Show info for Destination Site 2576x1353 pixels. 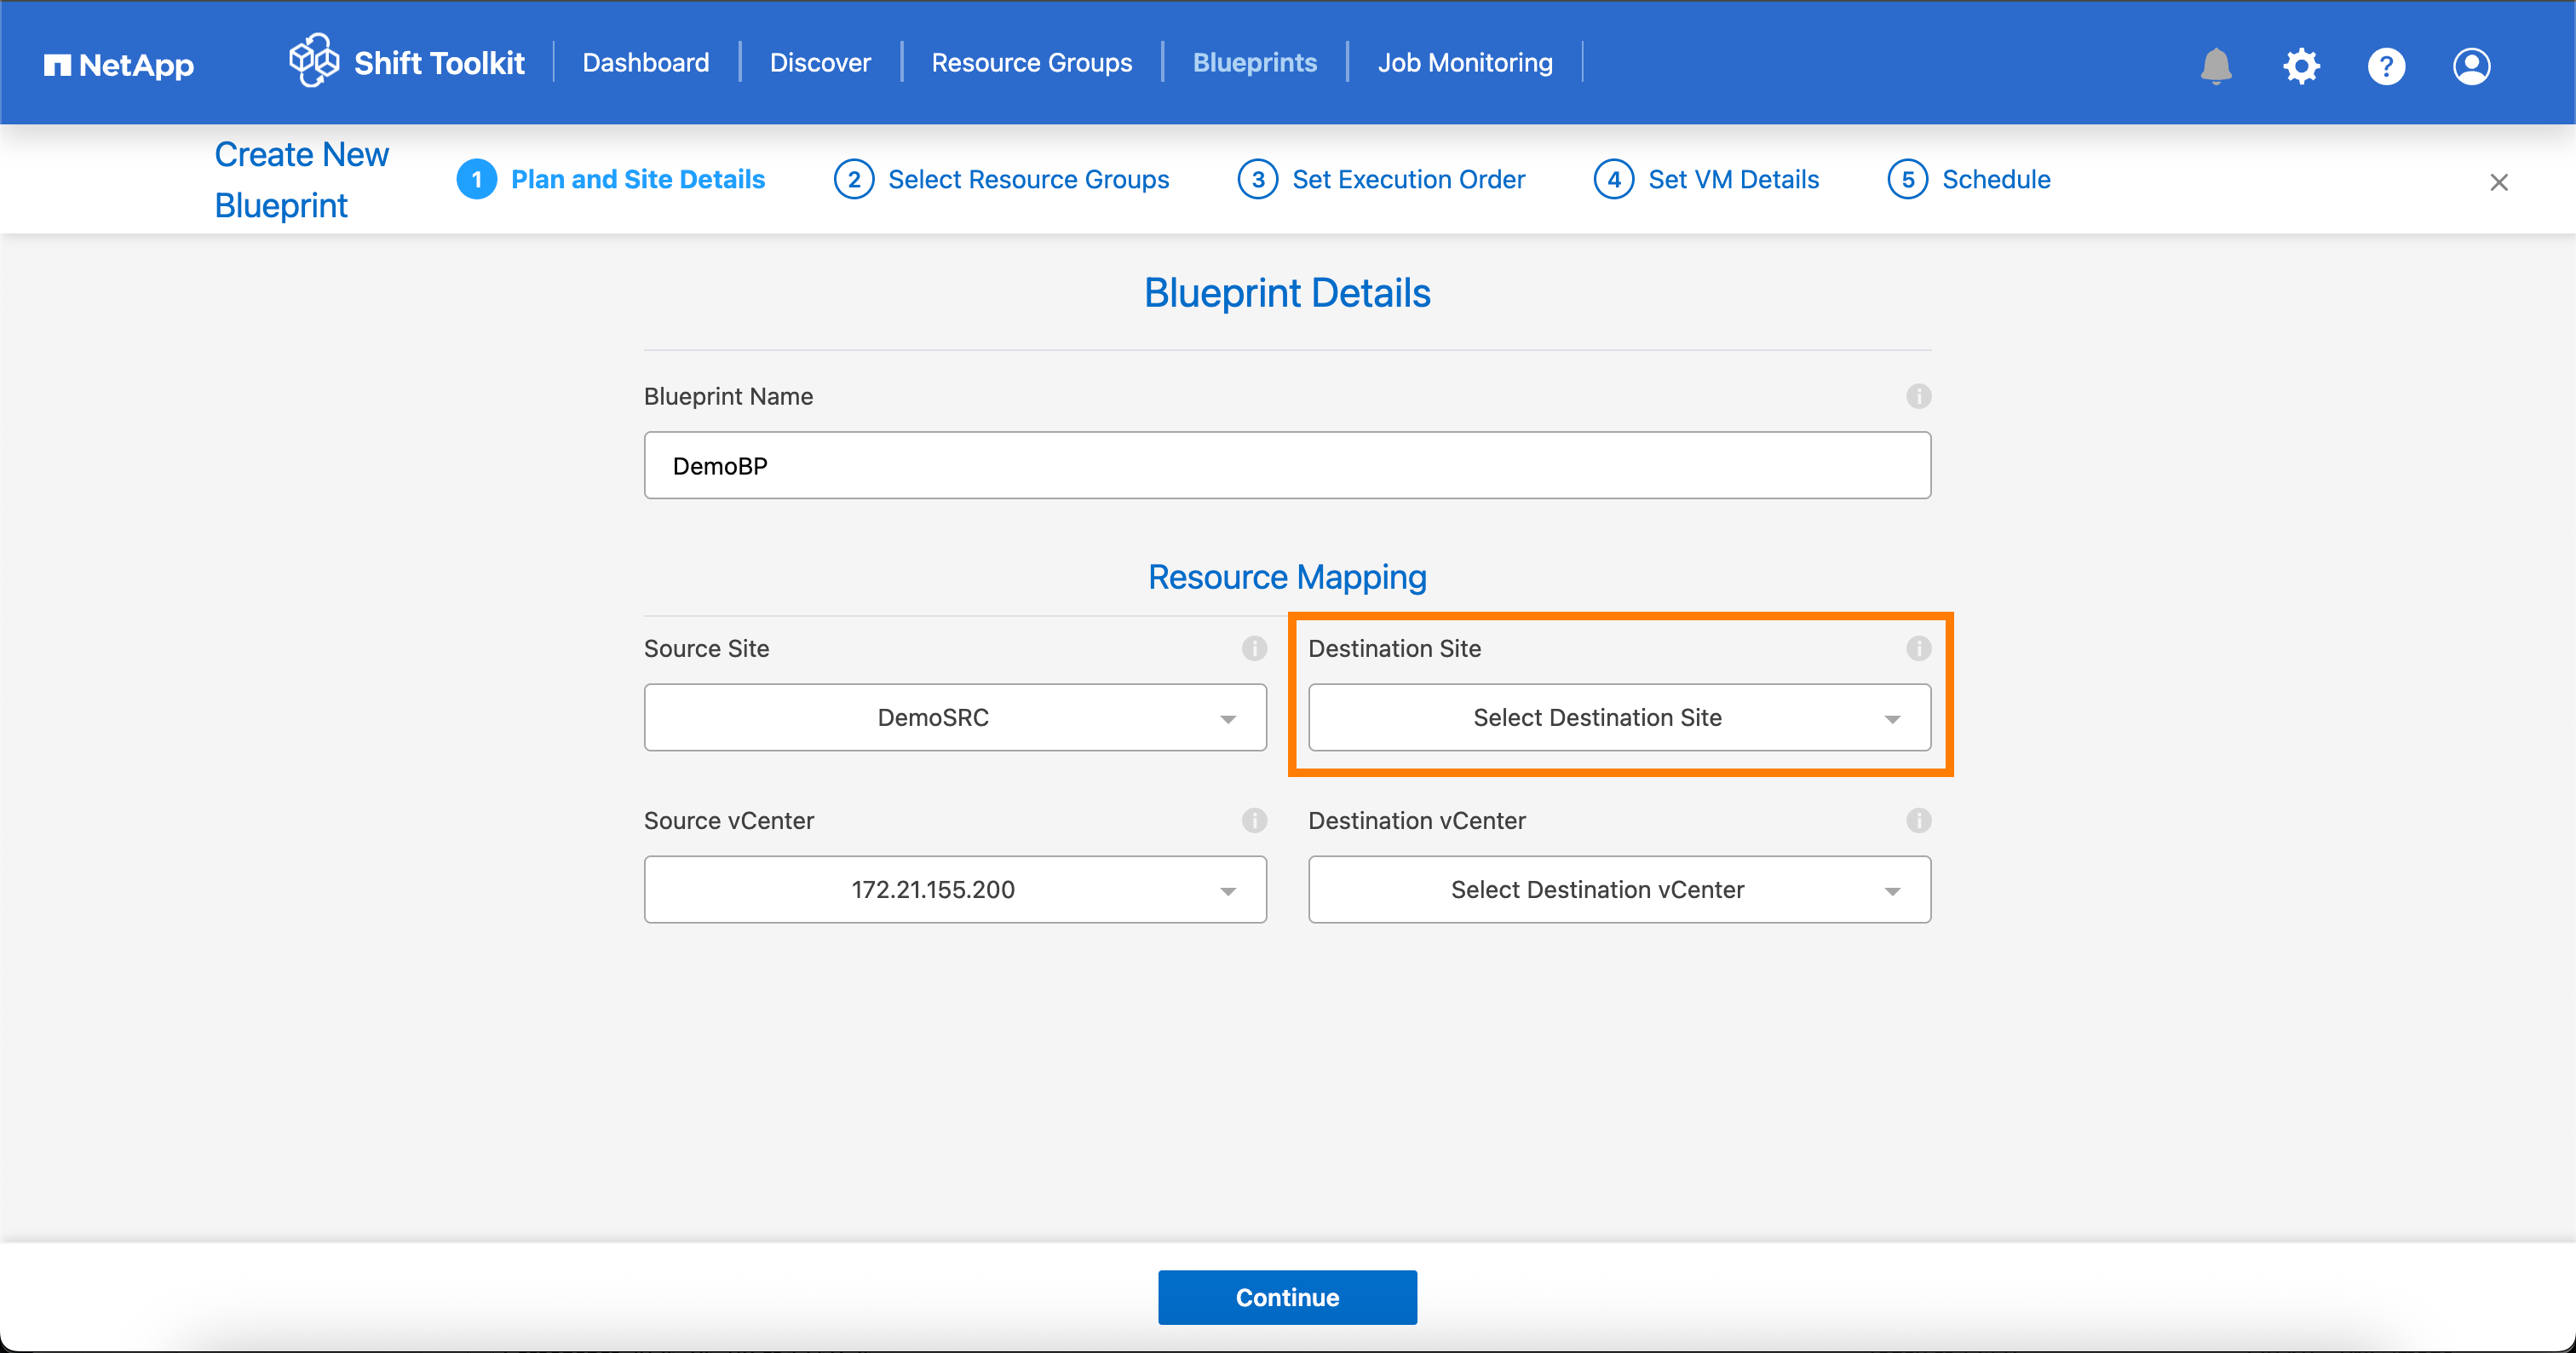[x=1918, y=648]
